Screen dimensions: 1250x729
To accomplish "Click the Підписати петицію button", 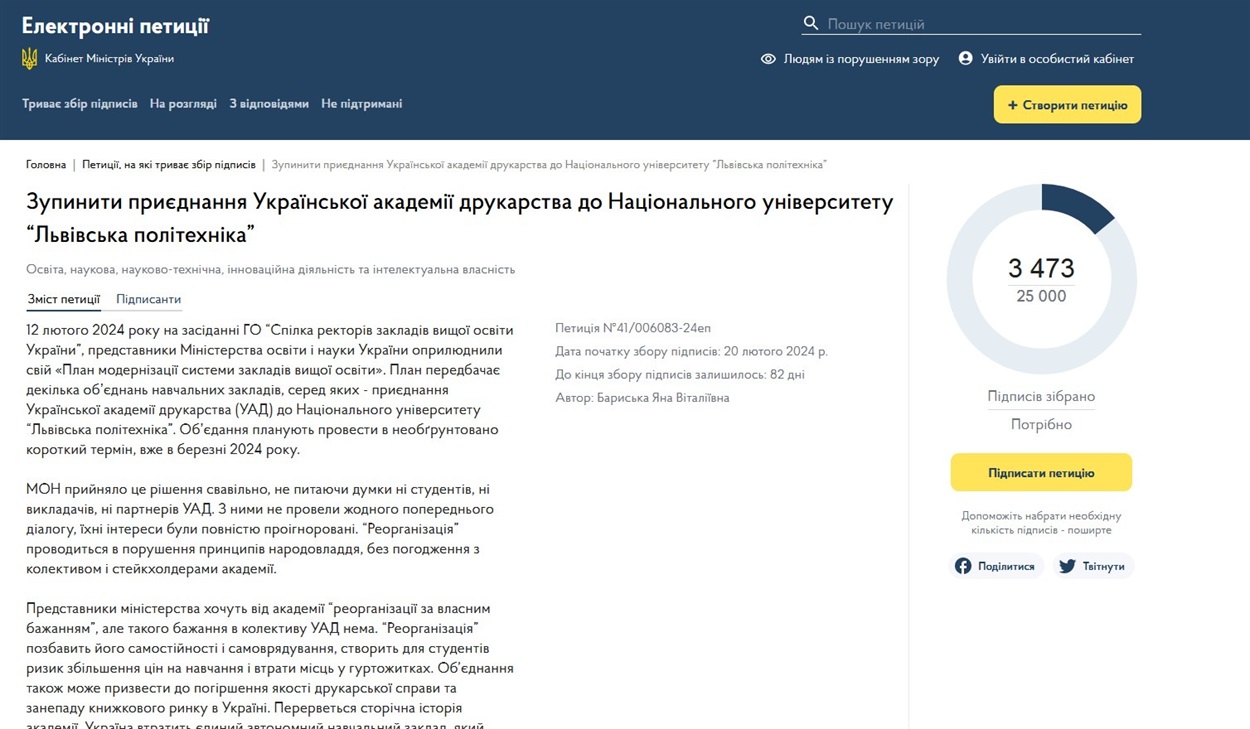I will 1041,473.
